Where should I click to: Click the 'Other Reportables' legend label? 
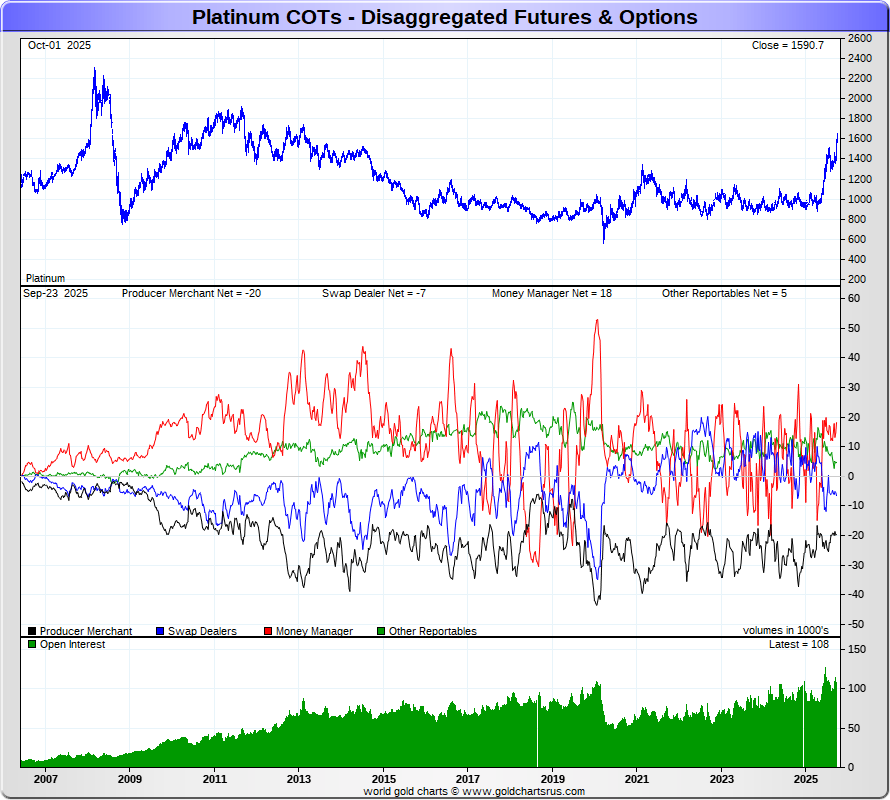coord(433,631)
